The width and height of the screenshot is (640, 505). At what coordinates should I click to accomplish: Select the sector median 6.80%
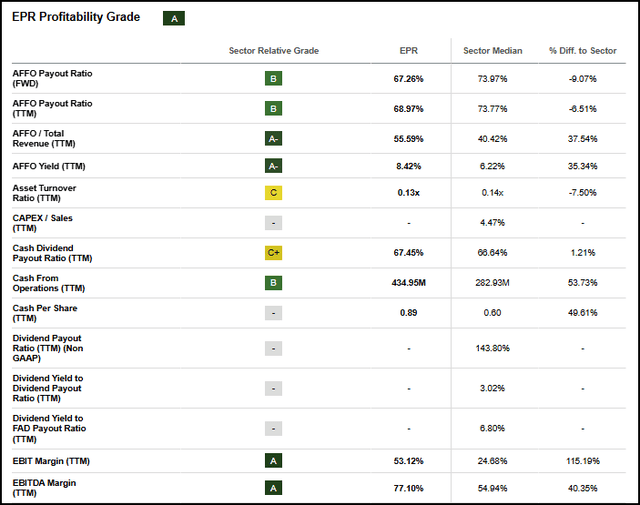pyautogui.click(x=493, y=428)
